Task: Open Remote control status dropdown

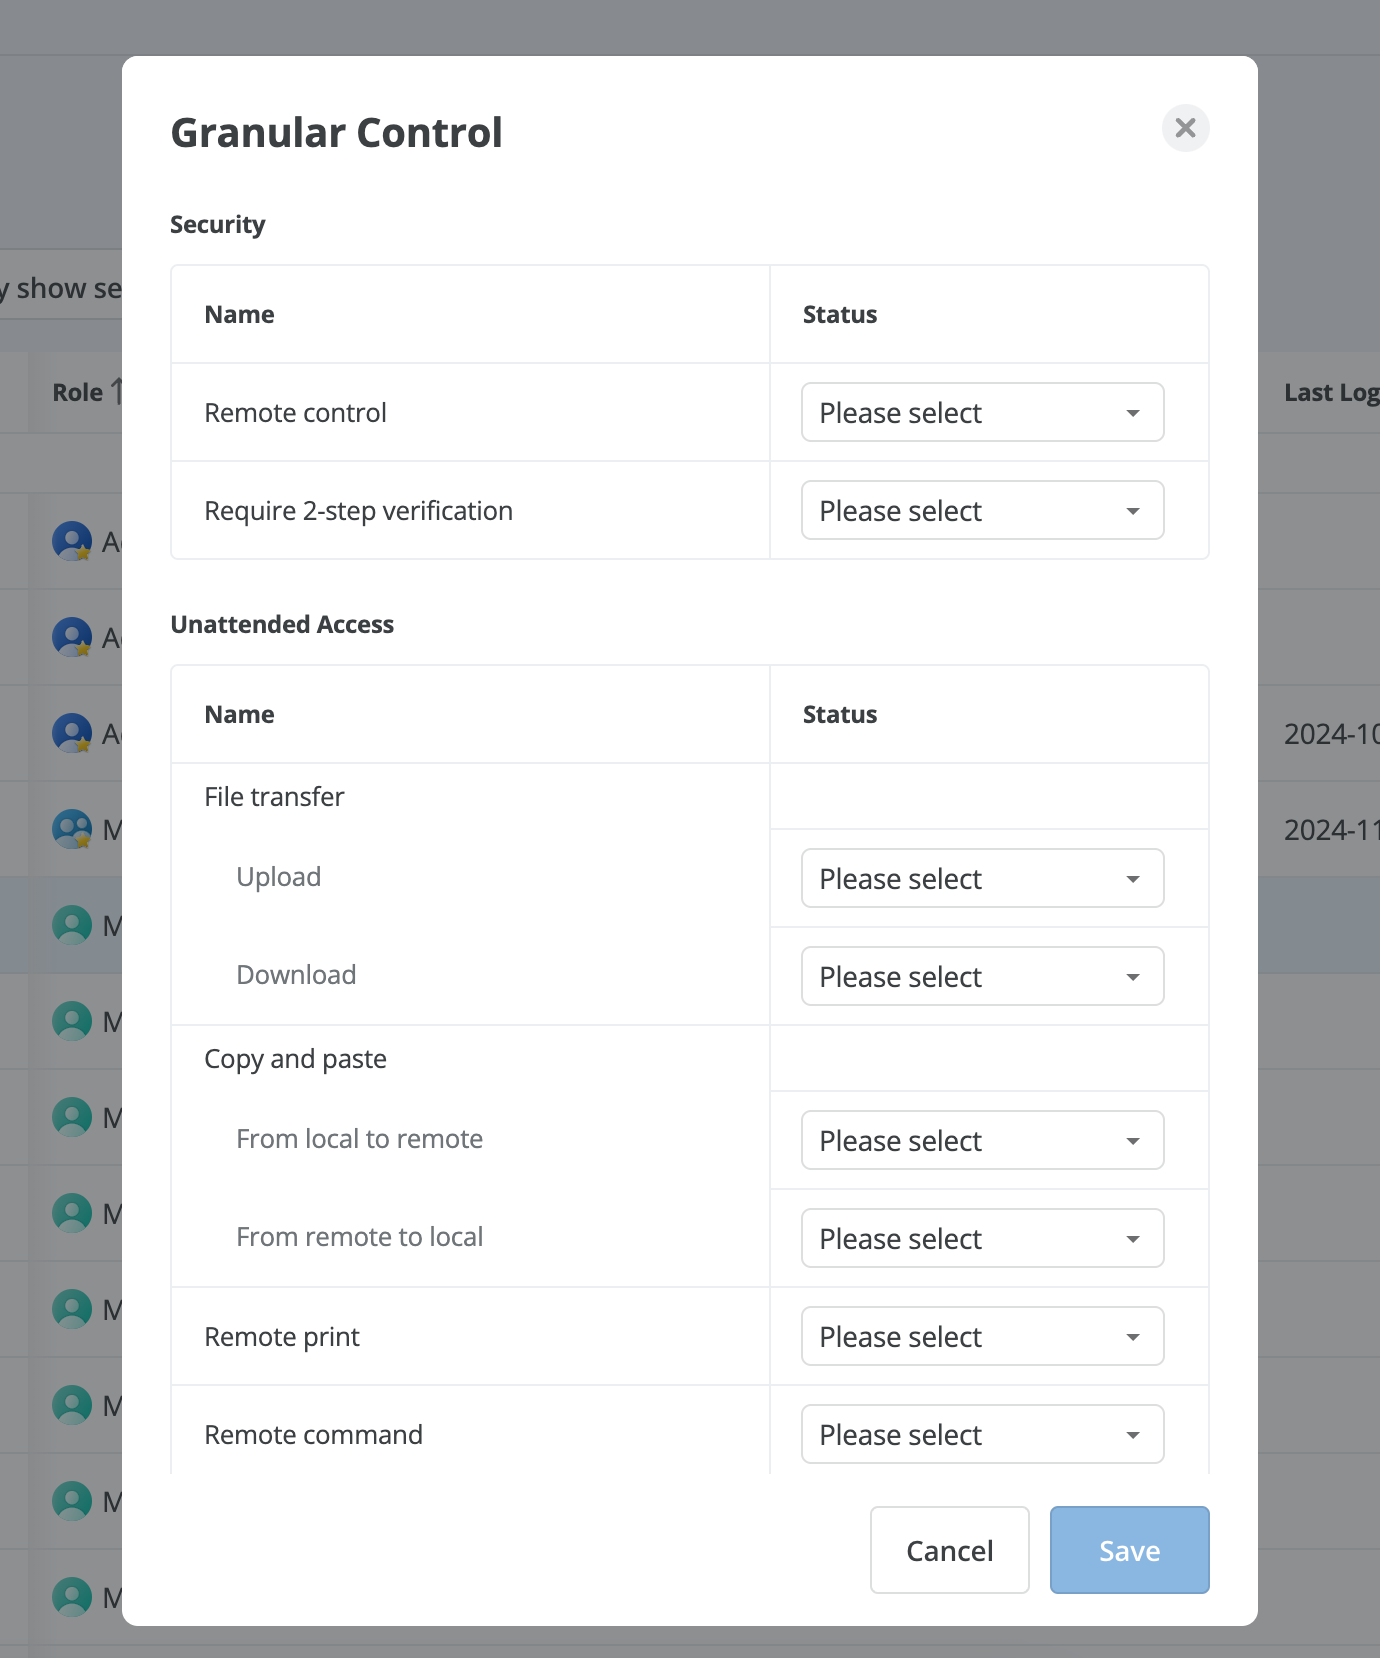Action: coord(982,412)
